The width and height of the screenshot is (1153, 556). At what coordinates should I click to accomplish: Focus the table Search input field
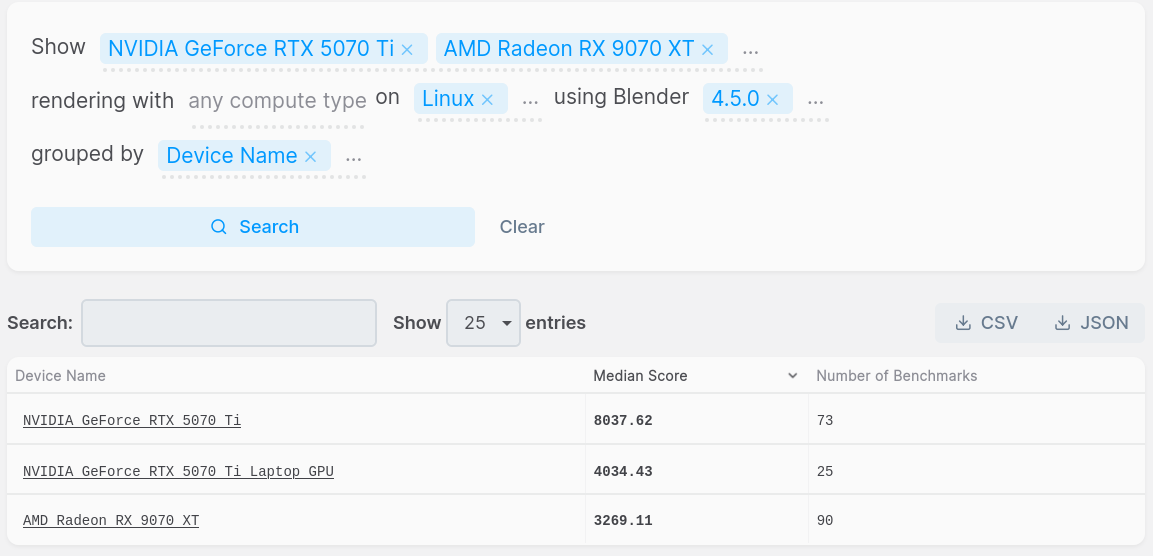pyautogui.click(x=229, y=323)
